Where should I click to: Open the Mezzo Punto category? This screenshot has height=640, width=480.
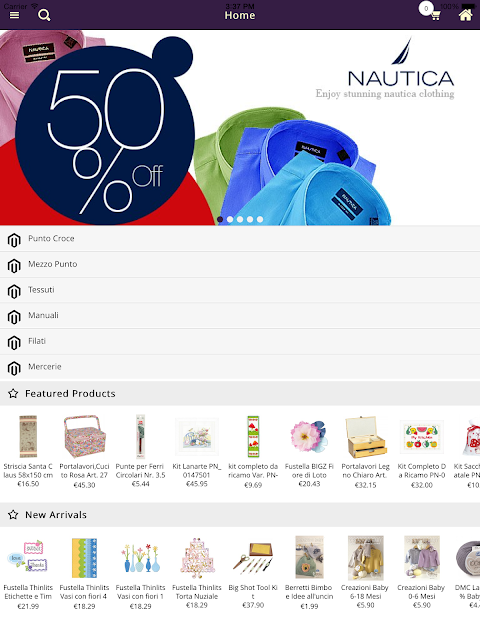[240, 265]
